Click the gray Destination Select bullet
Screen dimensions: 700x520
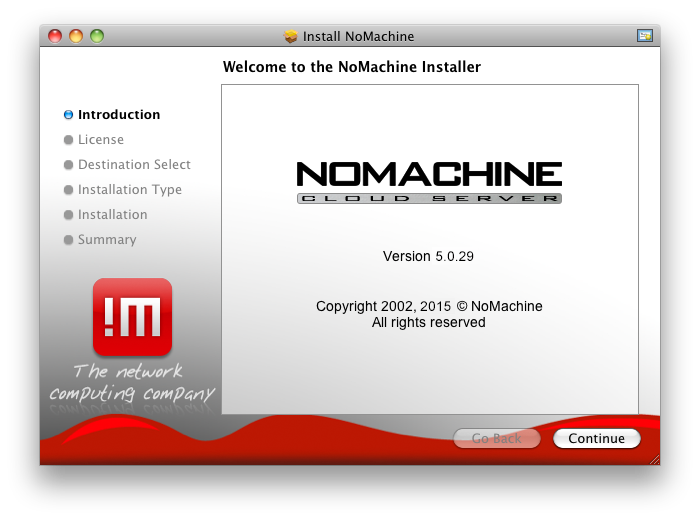click(x=68, y=165)
